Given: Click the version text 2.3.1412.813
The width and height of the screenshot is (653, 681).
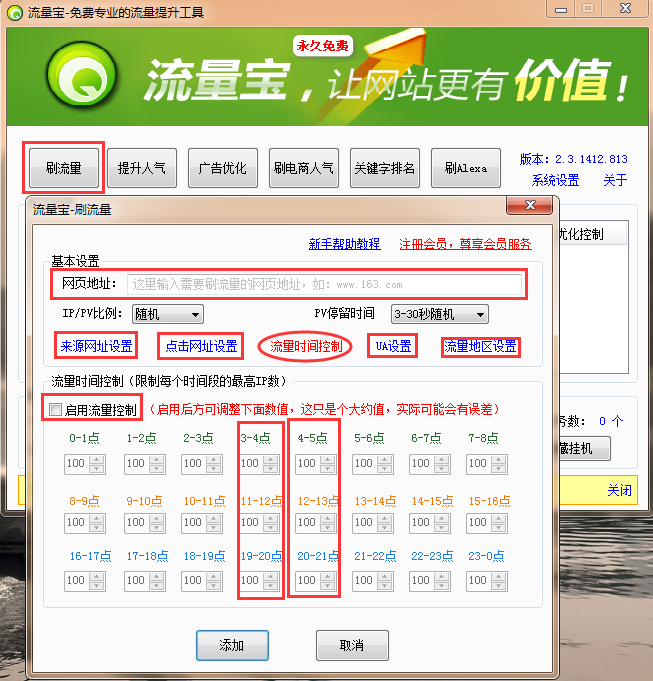Looking at the screenshot, I should (x=591, y=159).
